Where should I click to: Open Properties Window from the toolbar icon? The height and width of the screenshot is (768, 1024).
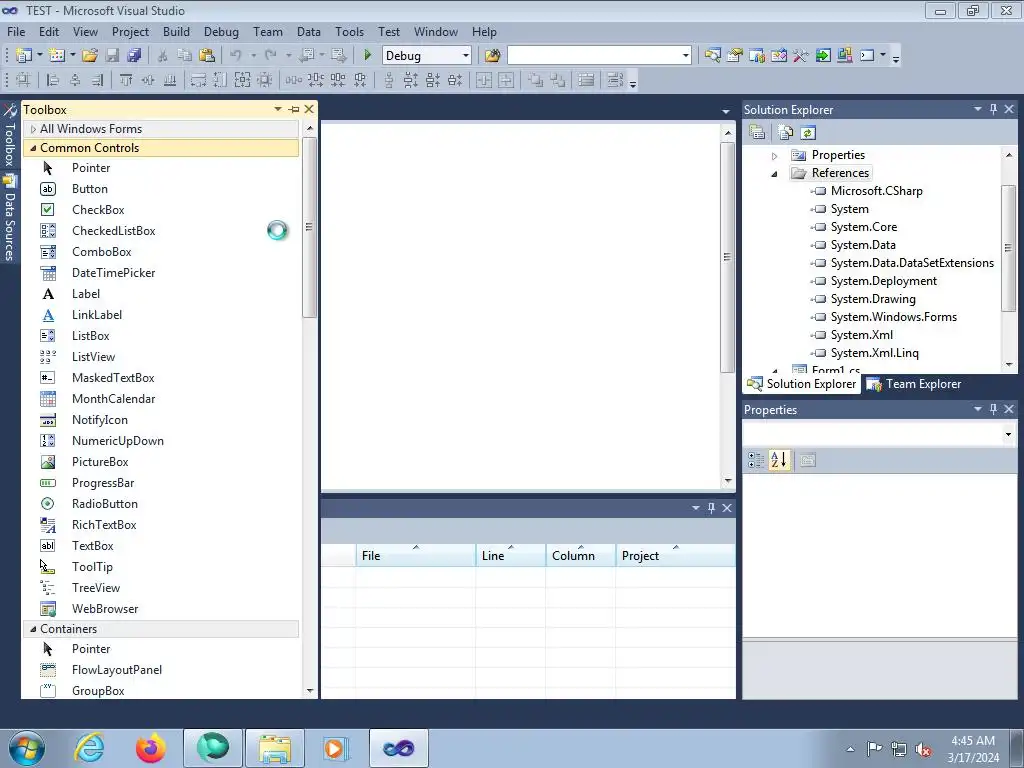[735, 56]
